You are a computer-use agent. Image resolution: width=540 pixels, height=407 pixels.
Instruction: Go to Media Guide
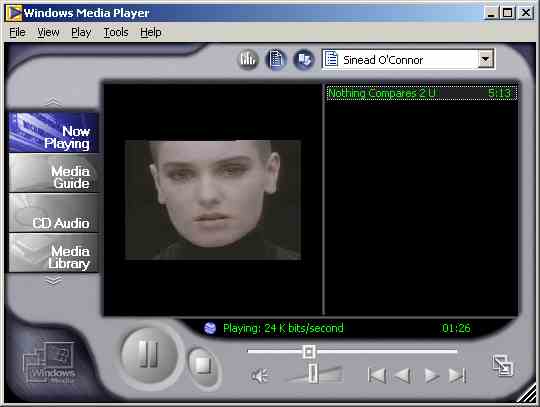[54, 173]
